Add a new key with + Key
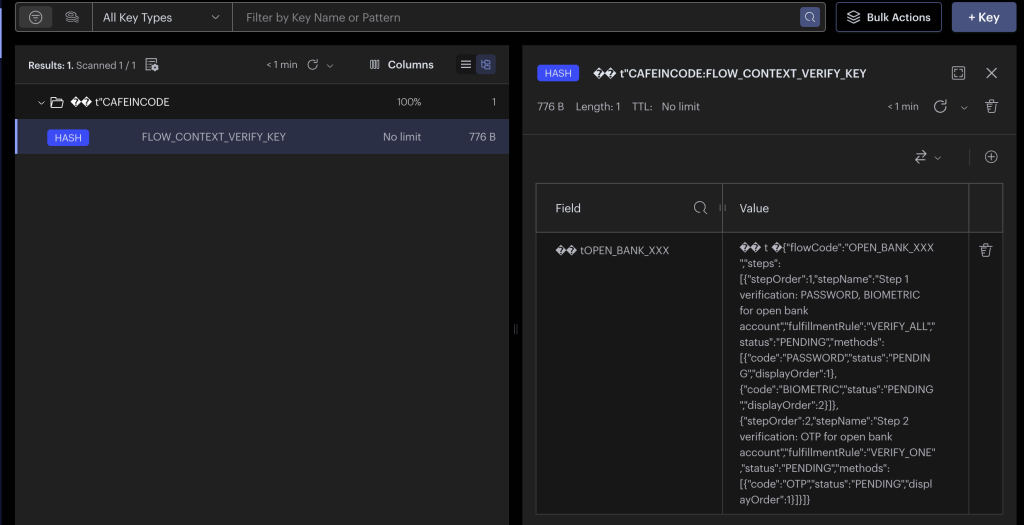The height and width of the screenshot is (525, 1024). point(984,18)
